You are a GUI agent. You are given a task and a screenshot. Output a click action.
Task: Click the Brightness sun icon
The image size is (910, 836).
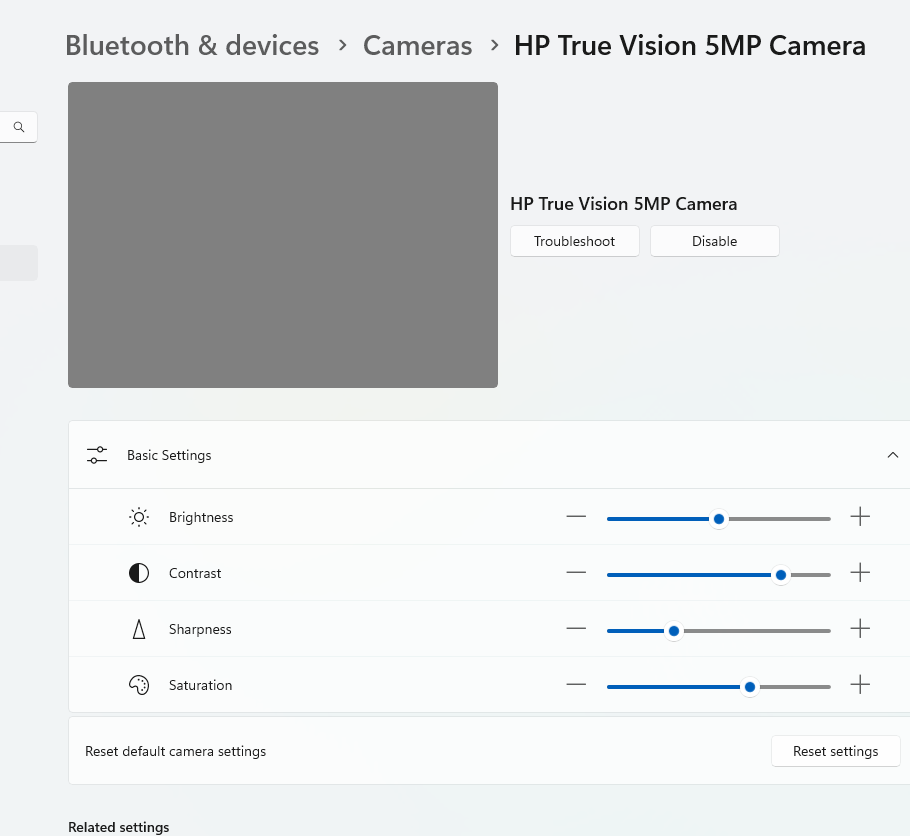coord(139,517)
